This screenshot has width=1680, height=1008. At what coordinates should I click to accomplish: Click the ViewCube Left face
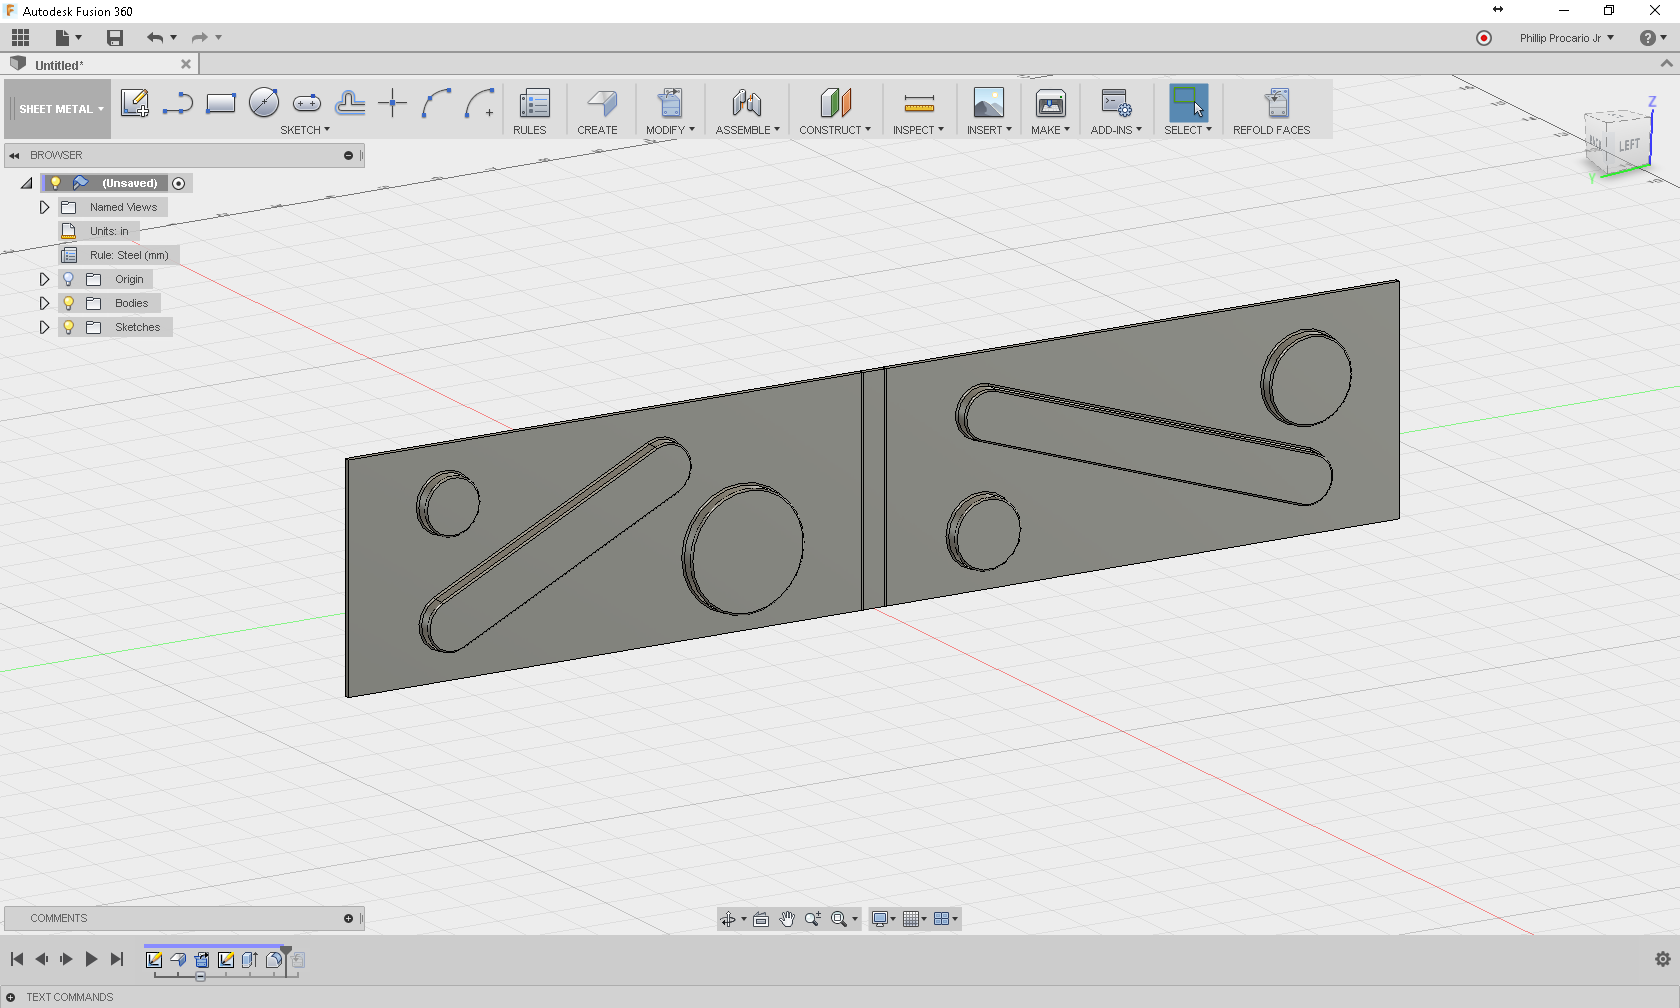[1629, 145]
